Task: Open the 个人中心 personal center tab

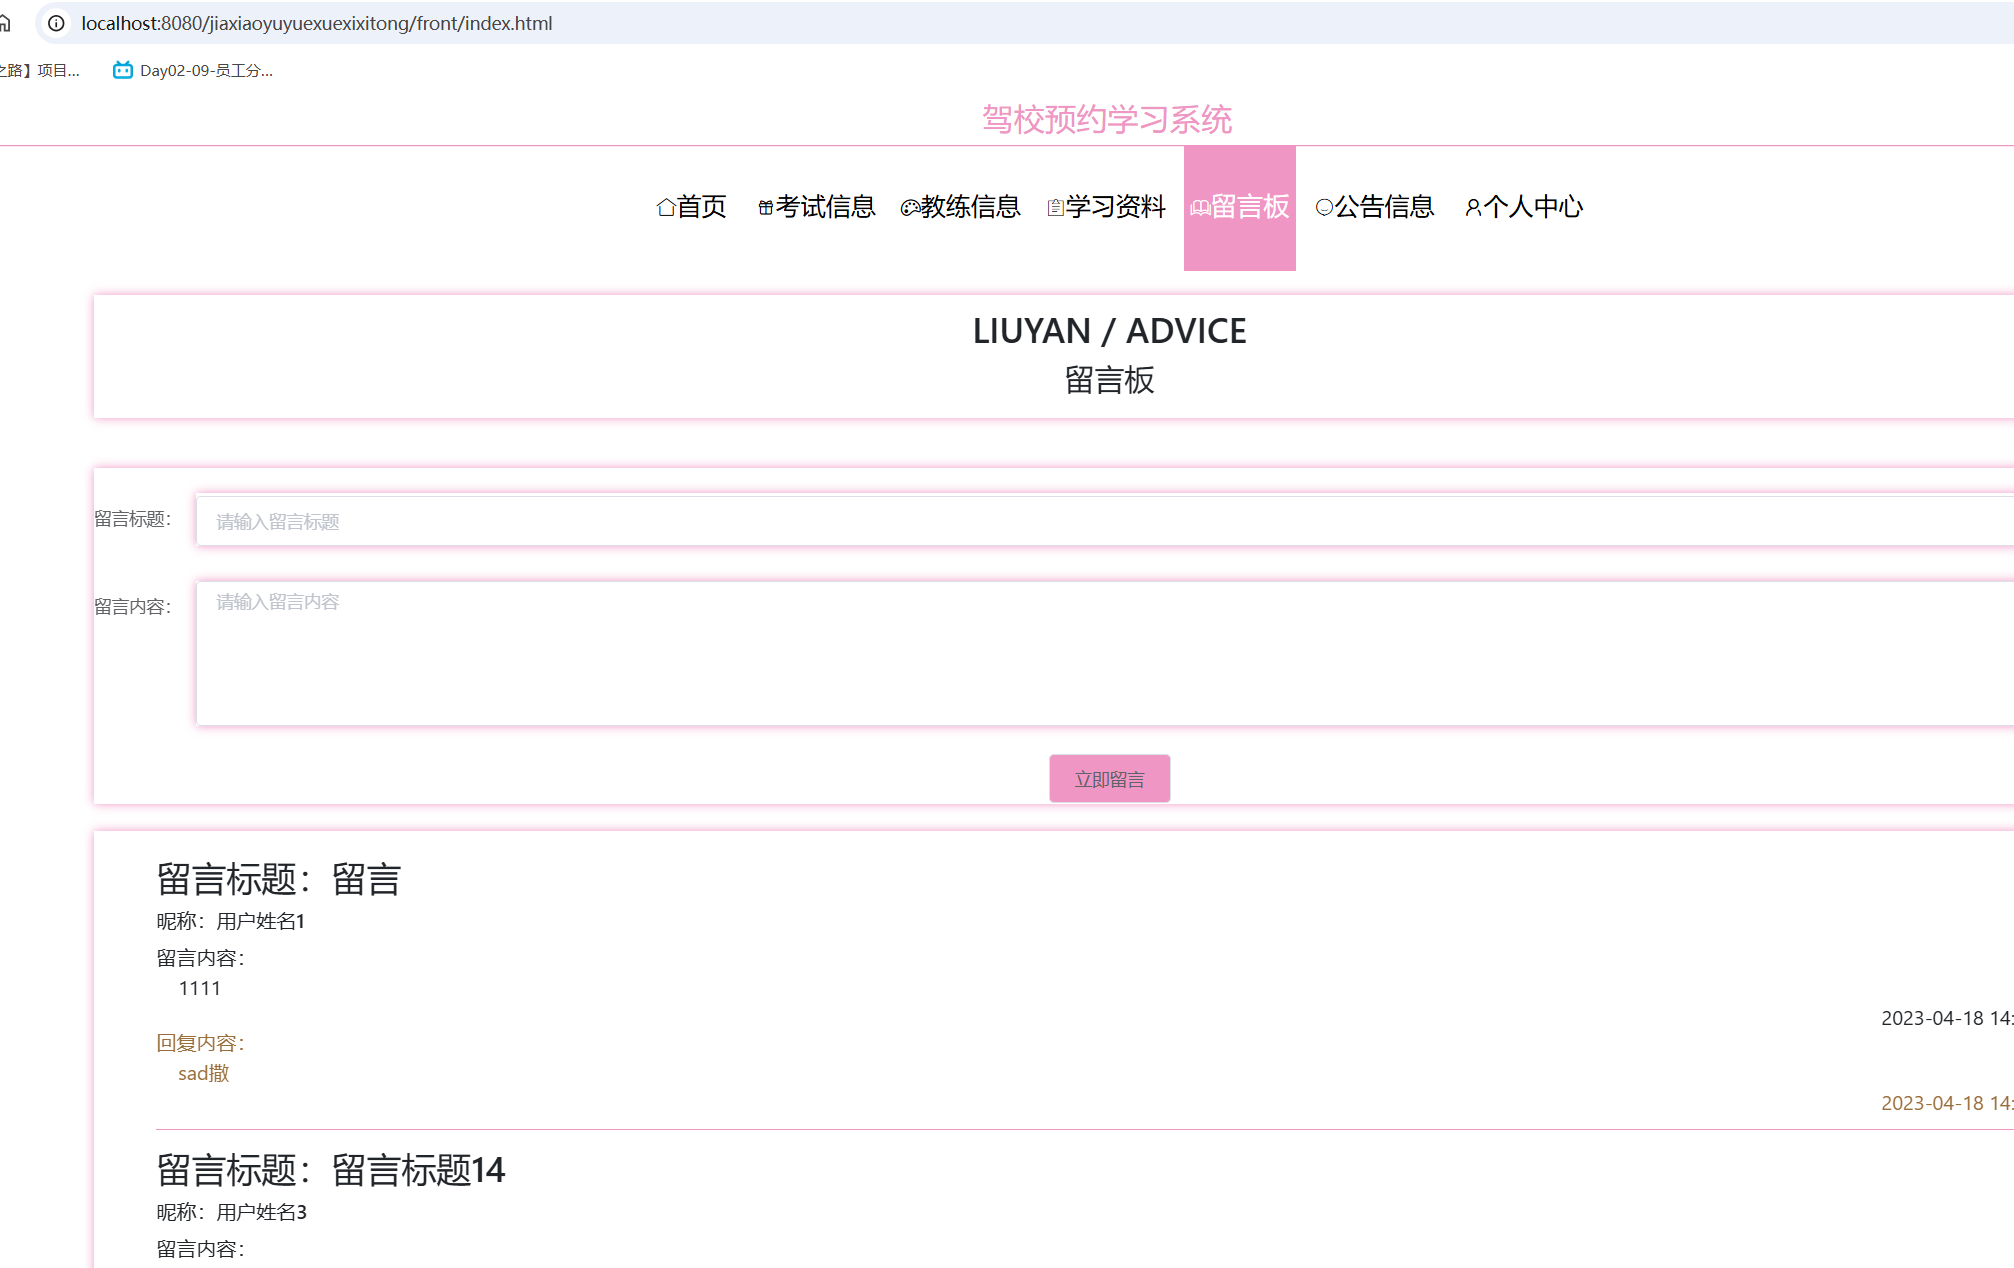Action: (x=1524, y=207)
